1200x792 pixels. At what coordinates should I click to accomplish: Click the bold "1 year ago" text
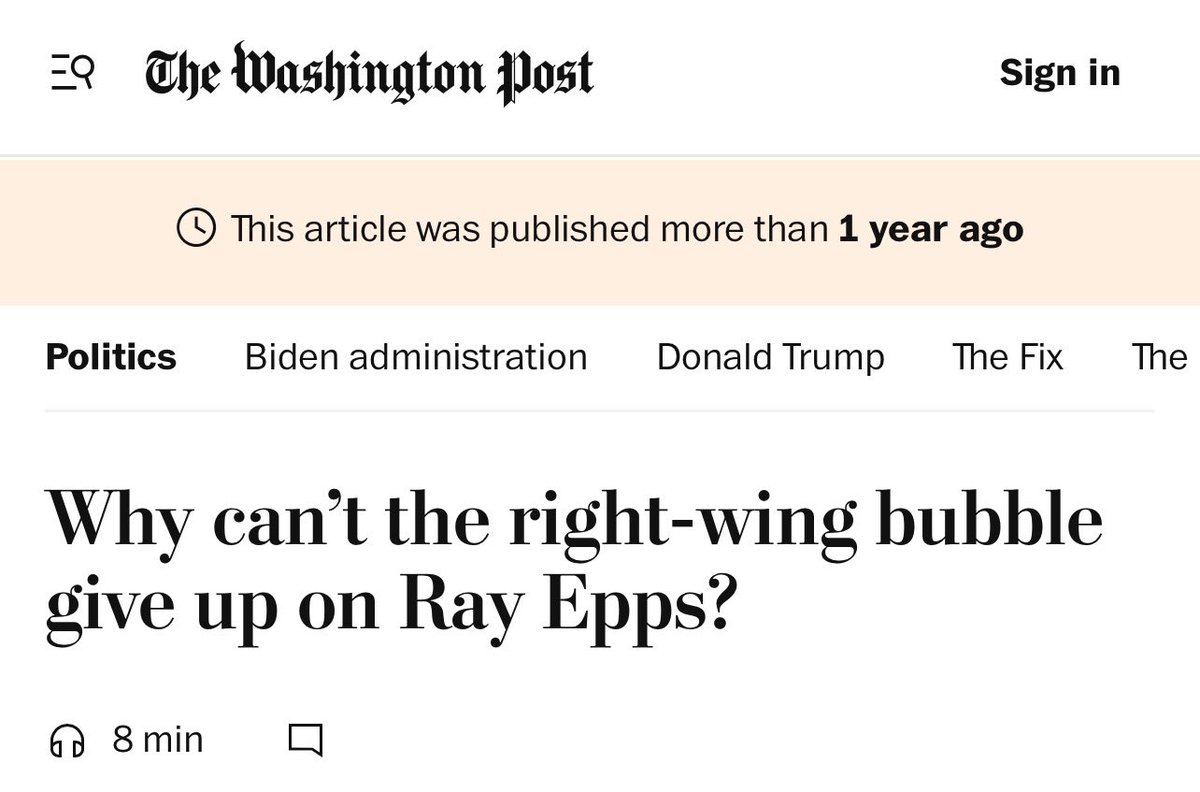point(931,230)
